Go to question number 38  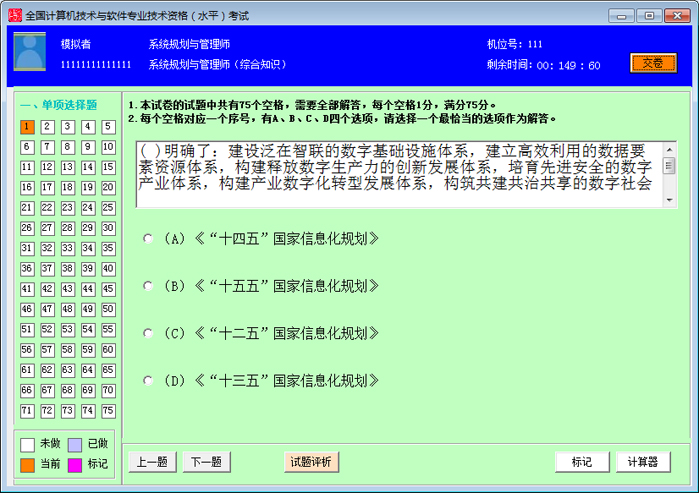click(x=68, y=269)
